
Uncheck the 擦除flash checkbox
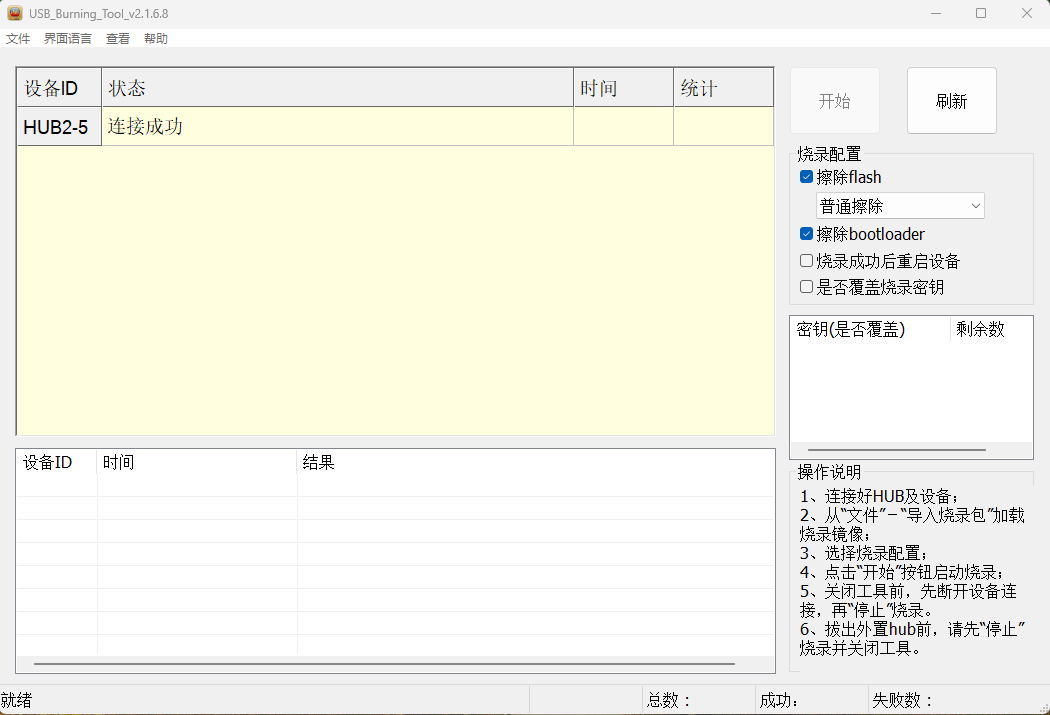point(806,178)
